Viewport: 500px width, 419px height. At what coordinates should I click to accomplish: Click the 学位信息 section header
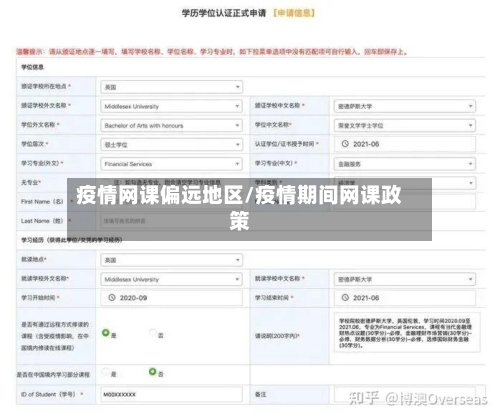[32, 67]
